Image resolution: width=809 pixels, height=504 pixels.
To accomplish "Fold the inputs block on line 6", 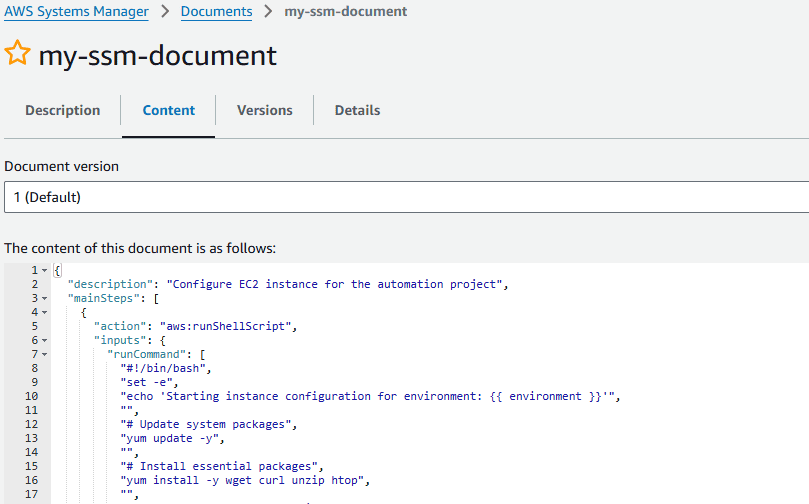I will point(44,340).
